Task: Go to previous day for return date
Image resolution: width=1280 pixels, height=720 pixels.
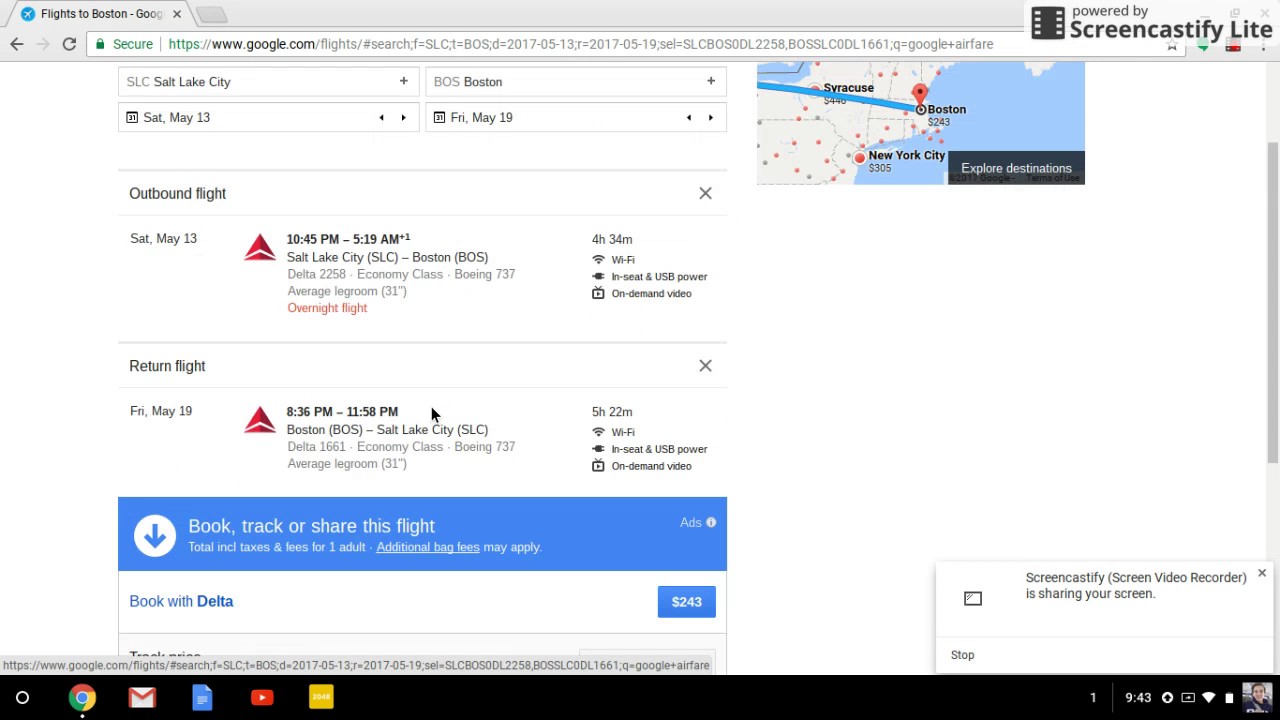Action: pyautogui.click(x=688, y=117)
